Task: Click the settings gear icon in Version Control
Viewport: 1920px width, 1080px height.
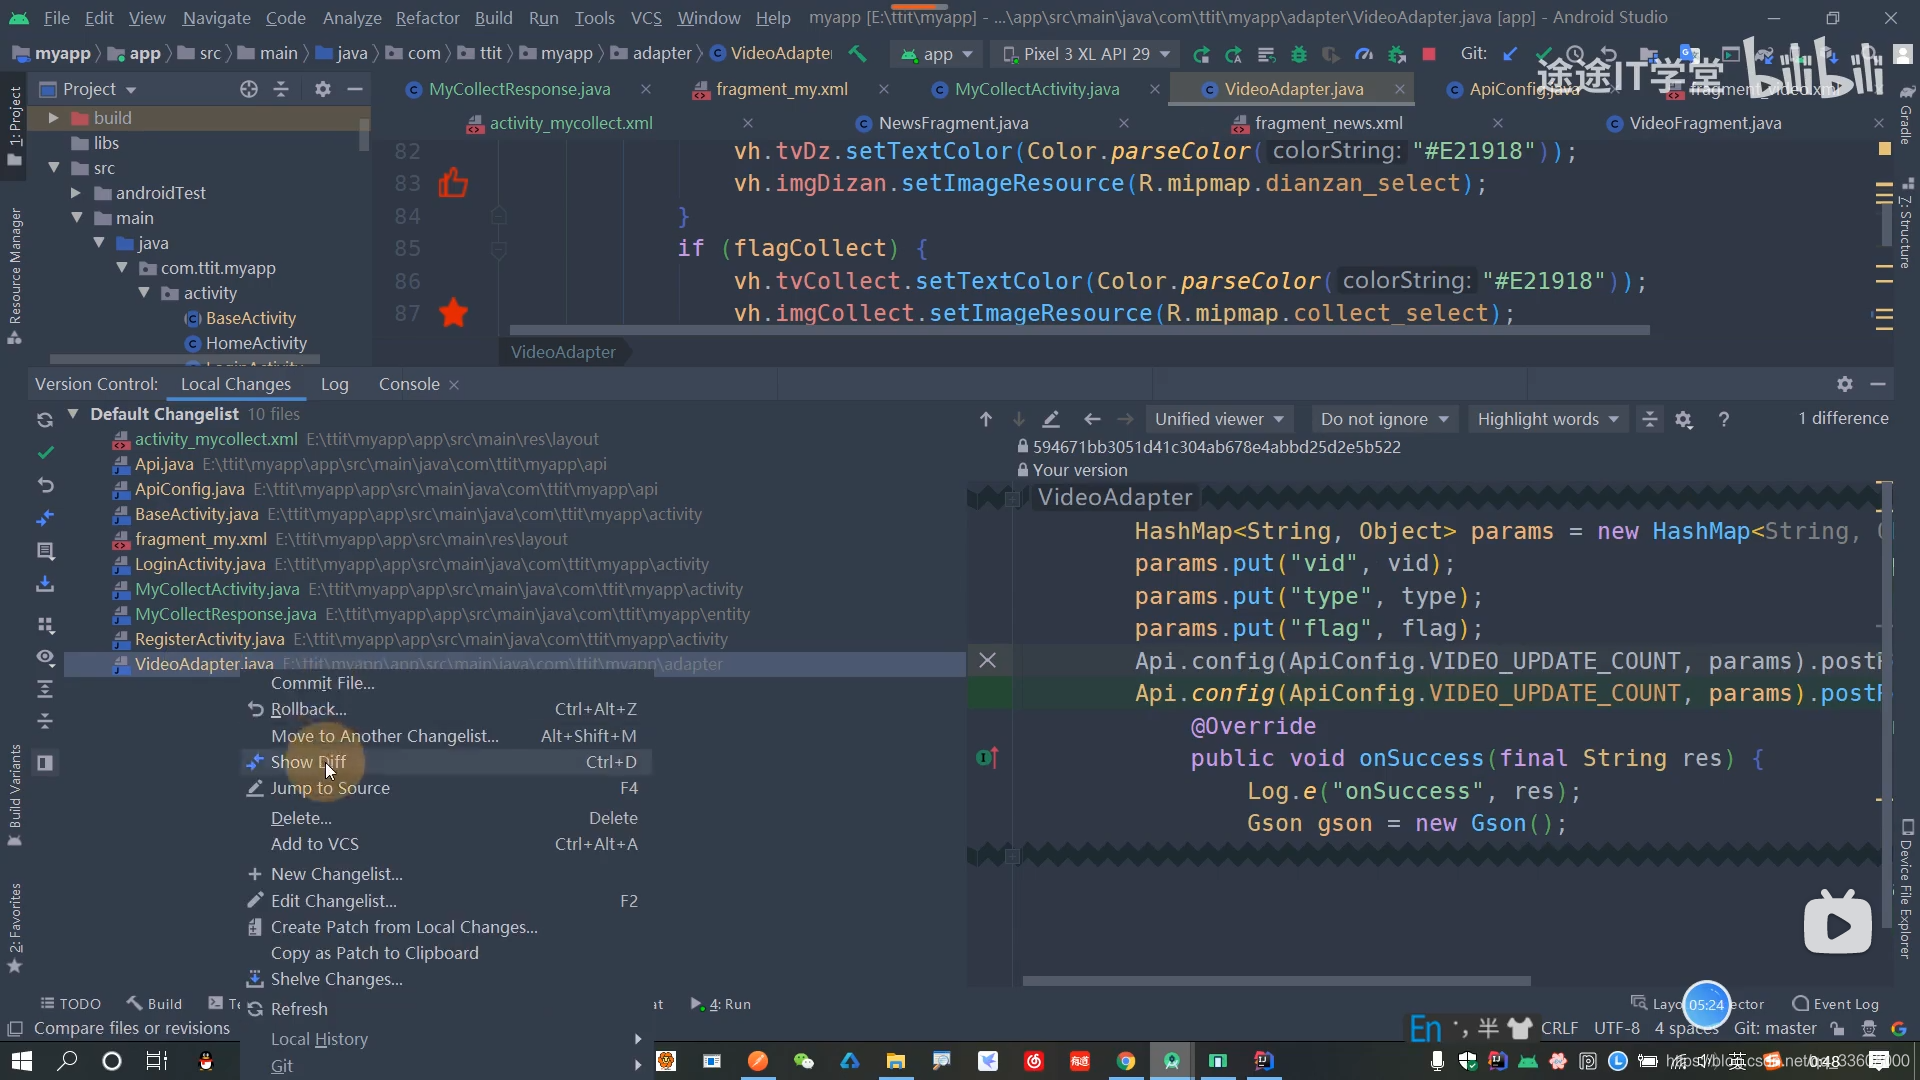Action: 1845,384
